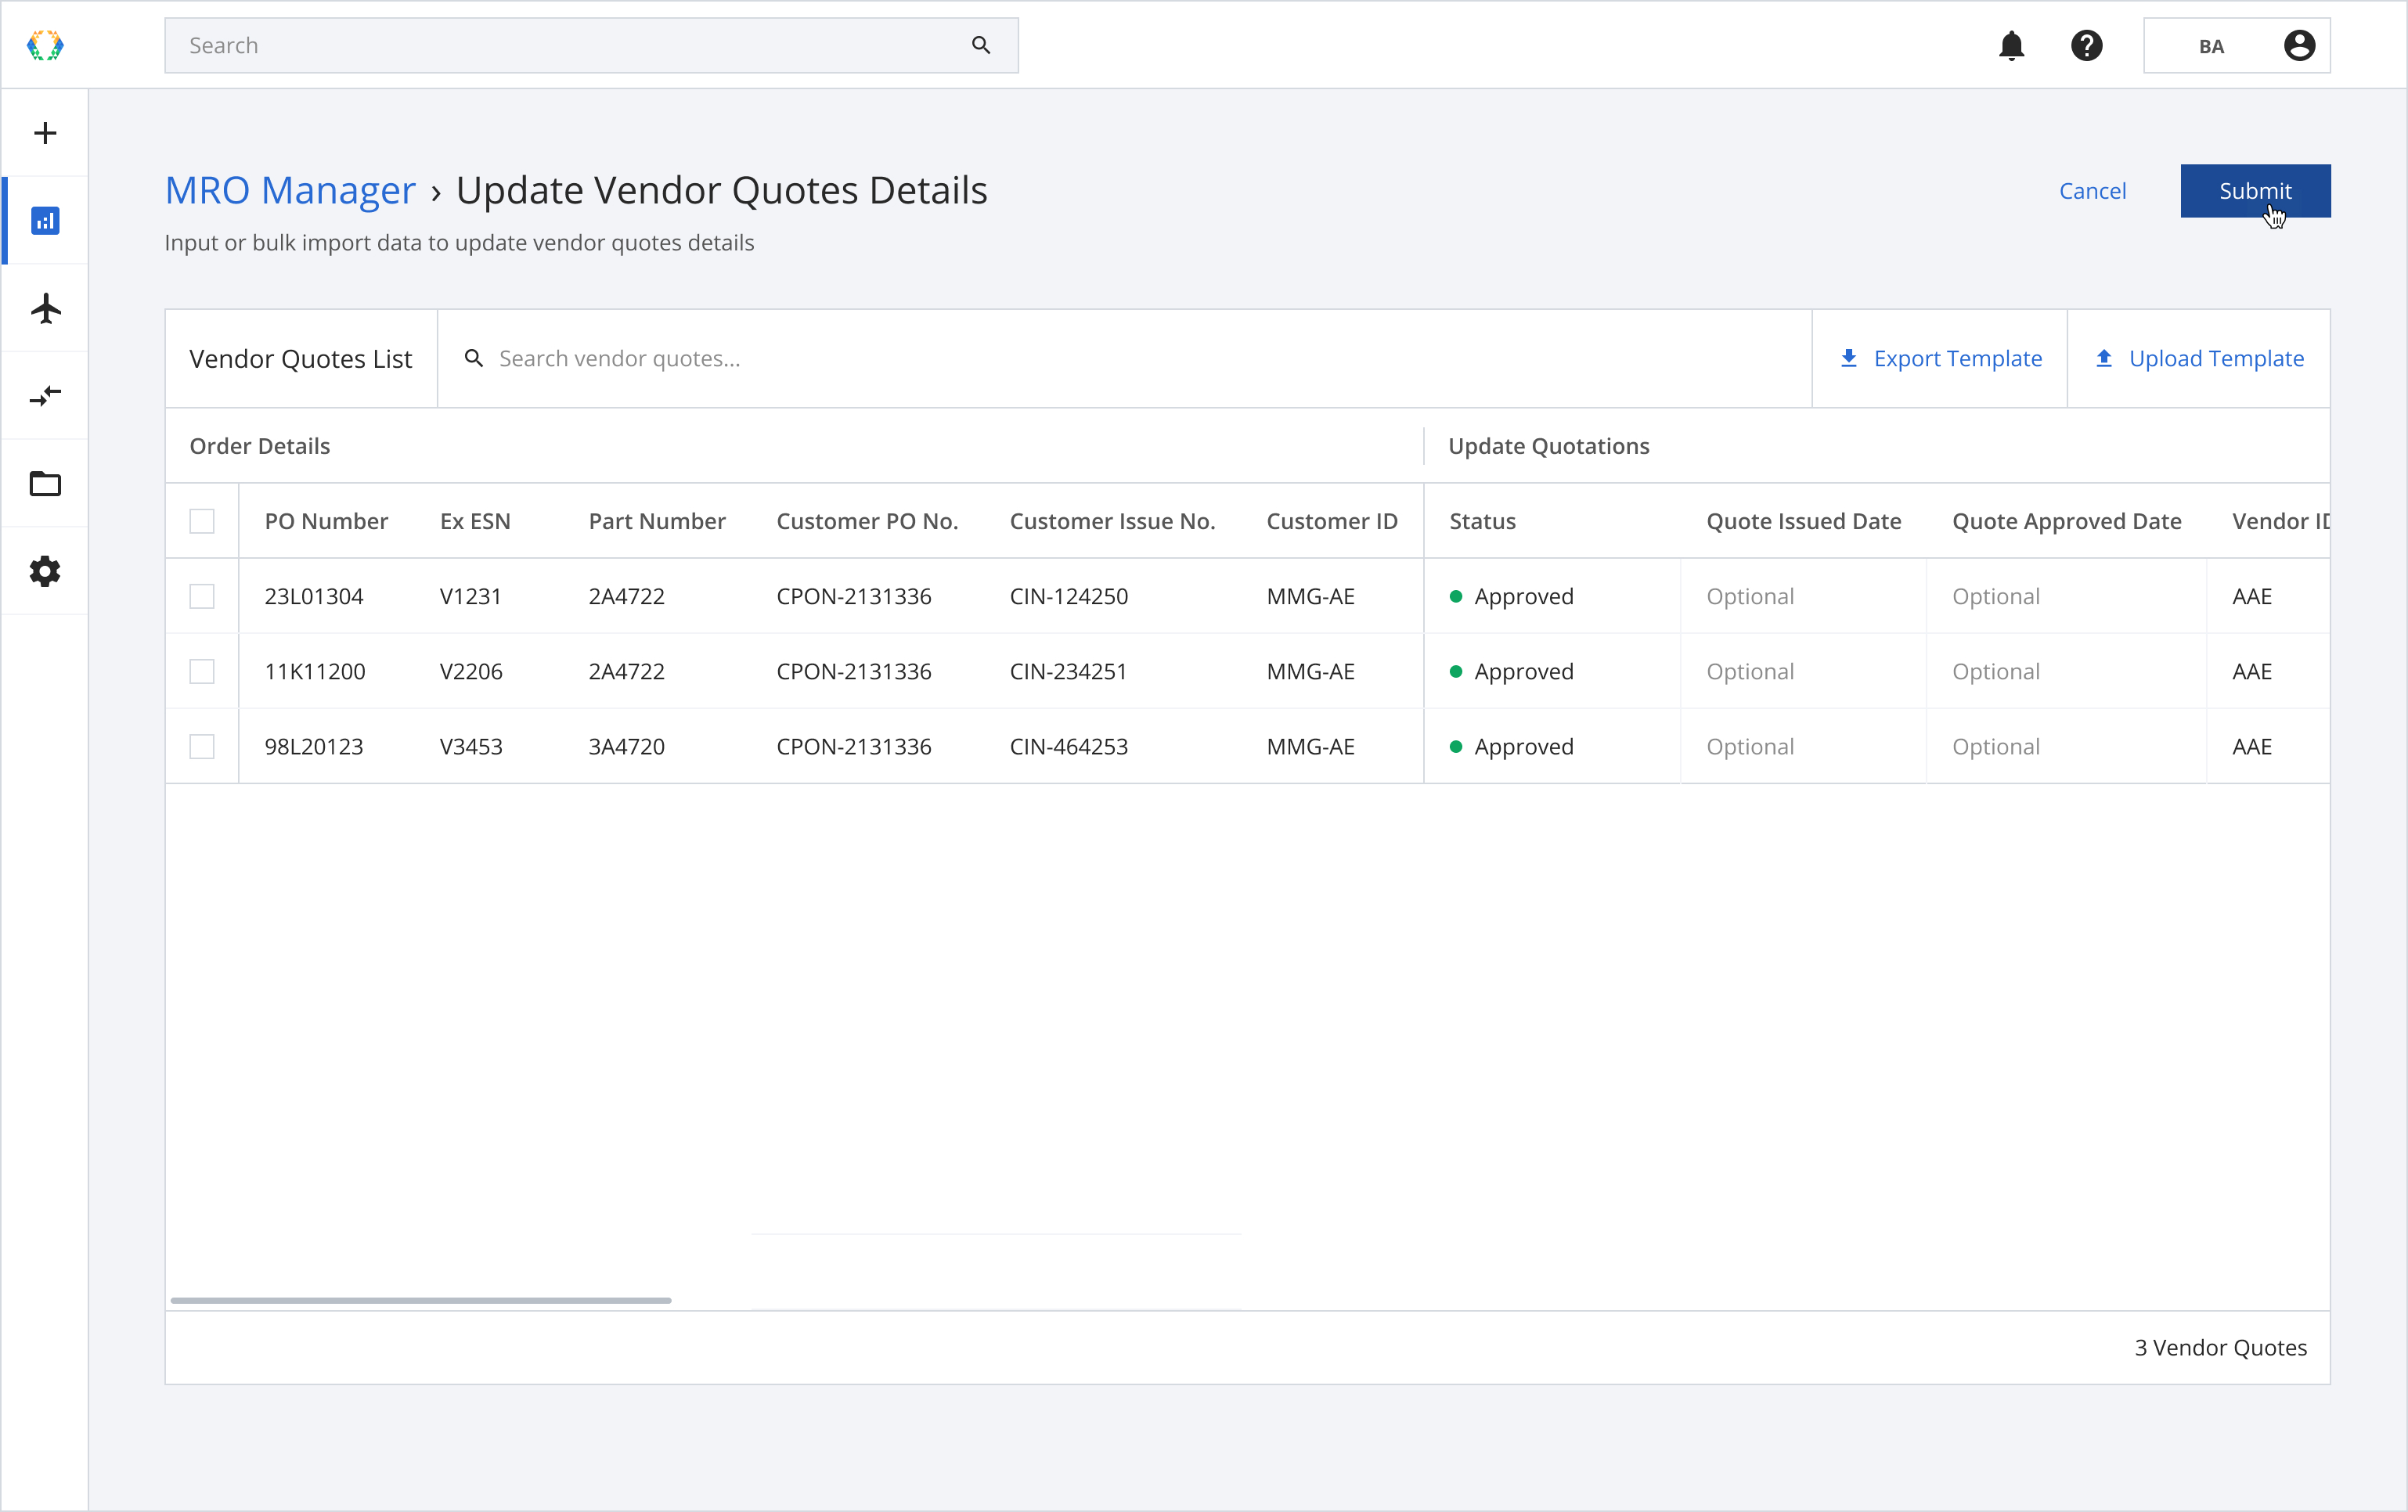The width and height of the screenshot is (2408, 1512).
Task: Click the PO number cell 23L01304
Action: pos(314,596)
